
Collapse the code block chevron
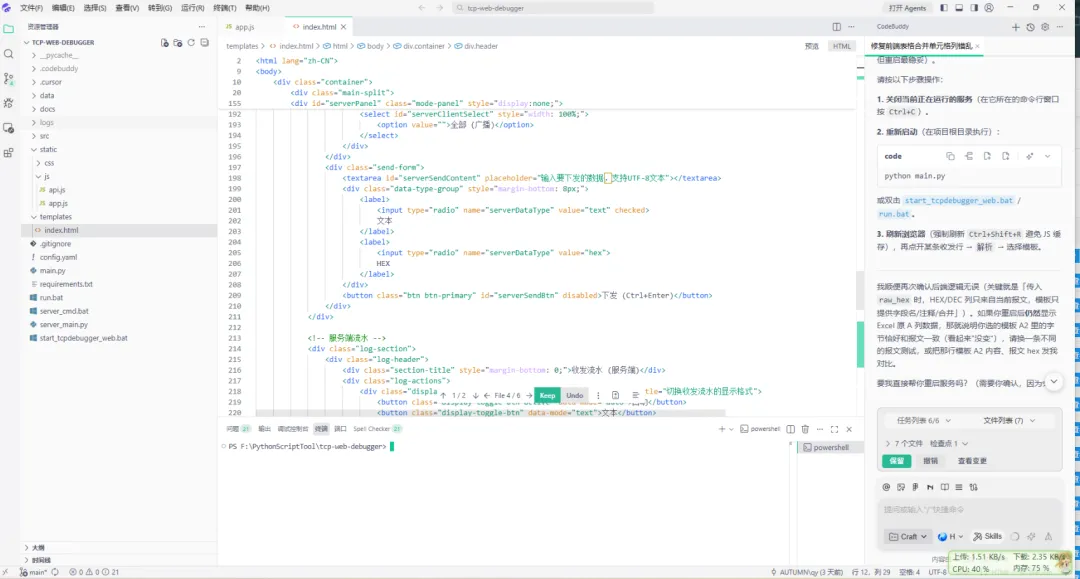(1048, 156)
